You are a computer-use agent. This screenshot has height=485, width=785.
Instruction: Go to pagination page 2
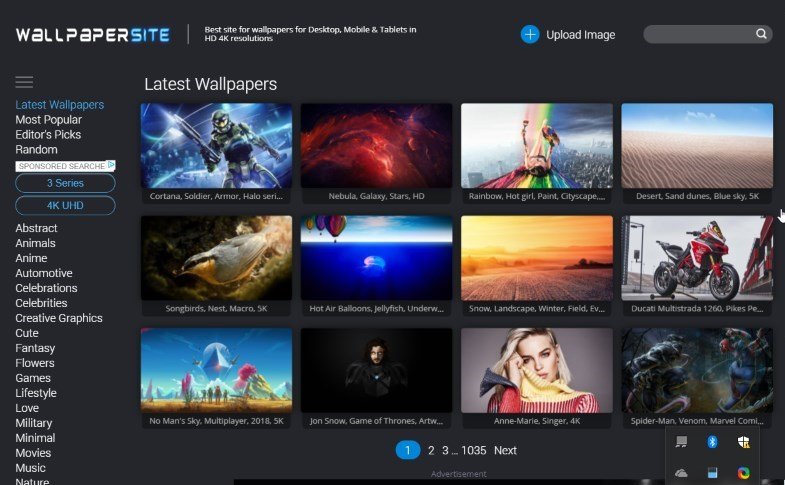tap(431, 450)
